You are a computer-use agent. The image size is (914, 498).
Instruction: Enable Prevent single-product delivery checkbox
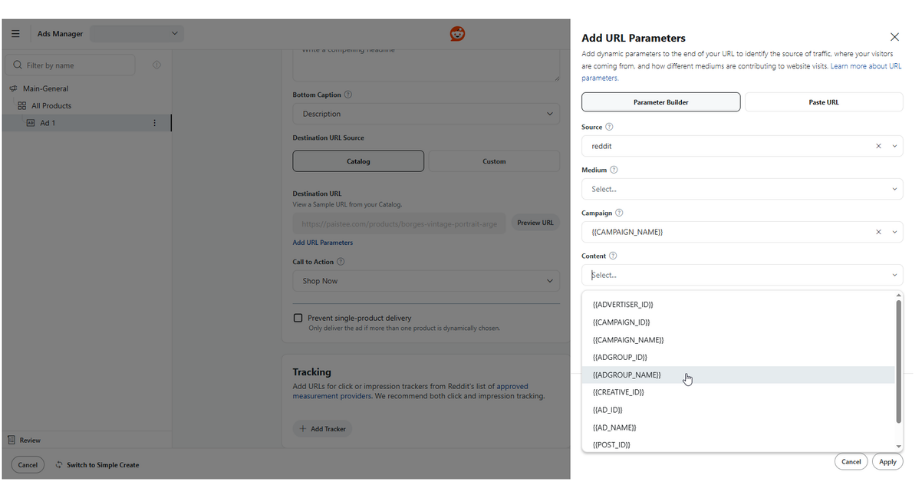(298, 318)
